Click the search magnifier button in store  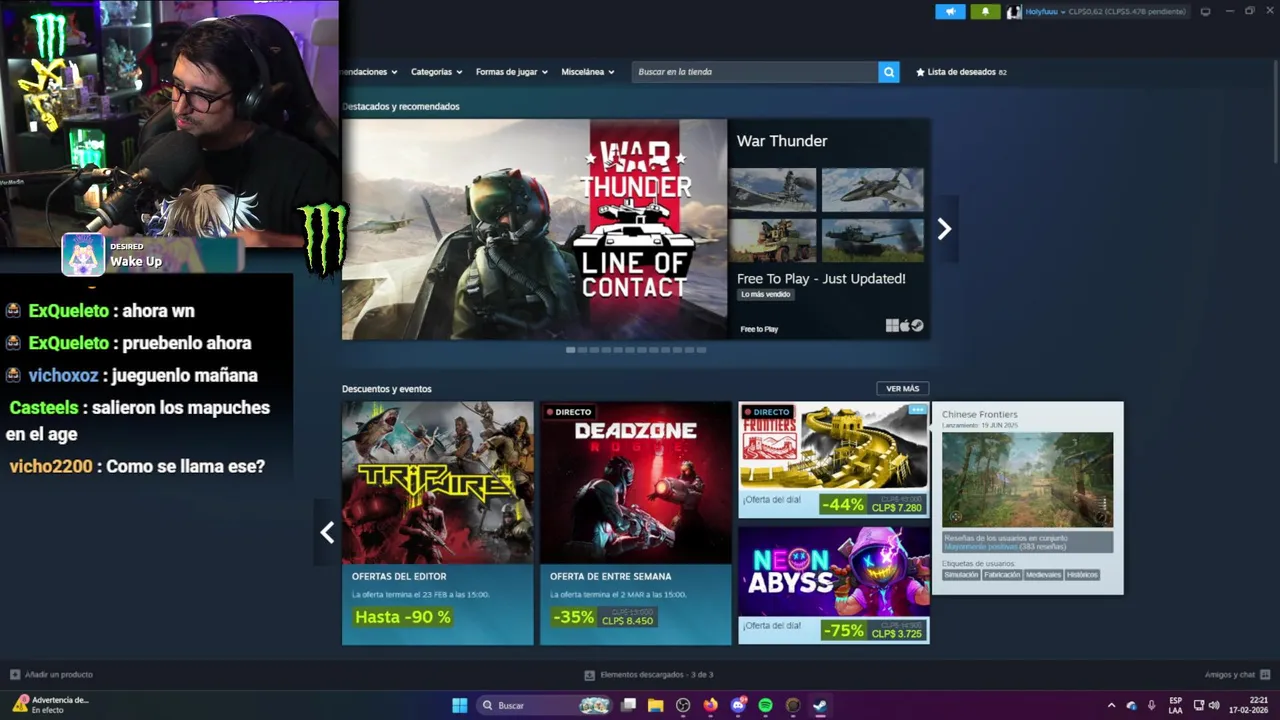[x=889, y=72]
